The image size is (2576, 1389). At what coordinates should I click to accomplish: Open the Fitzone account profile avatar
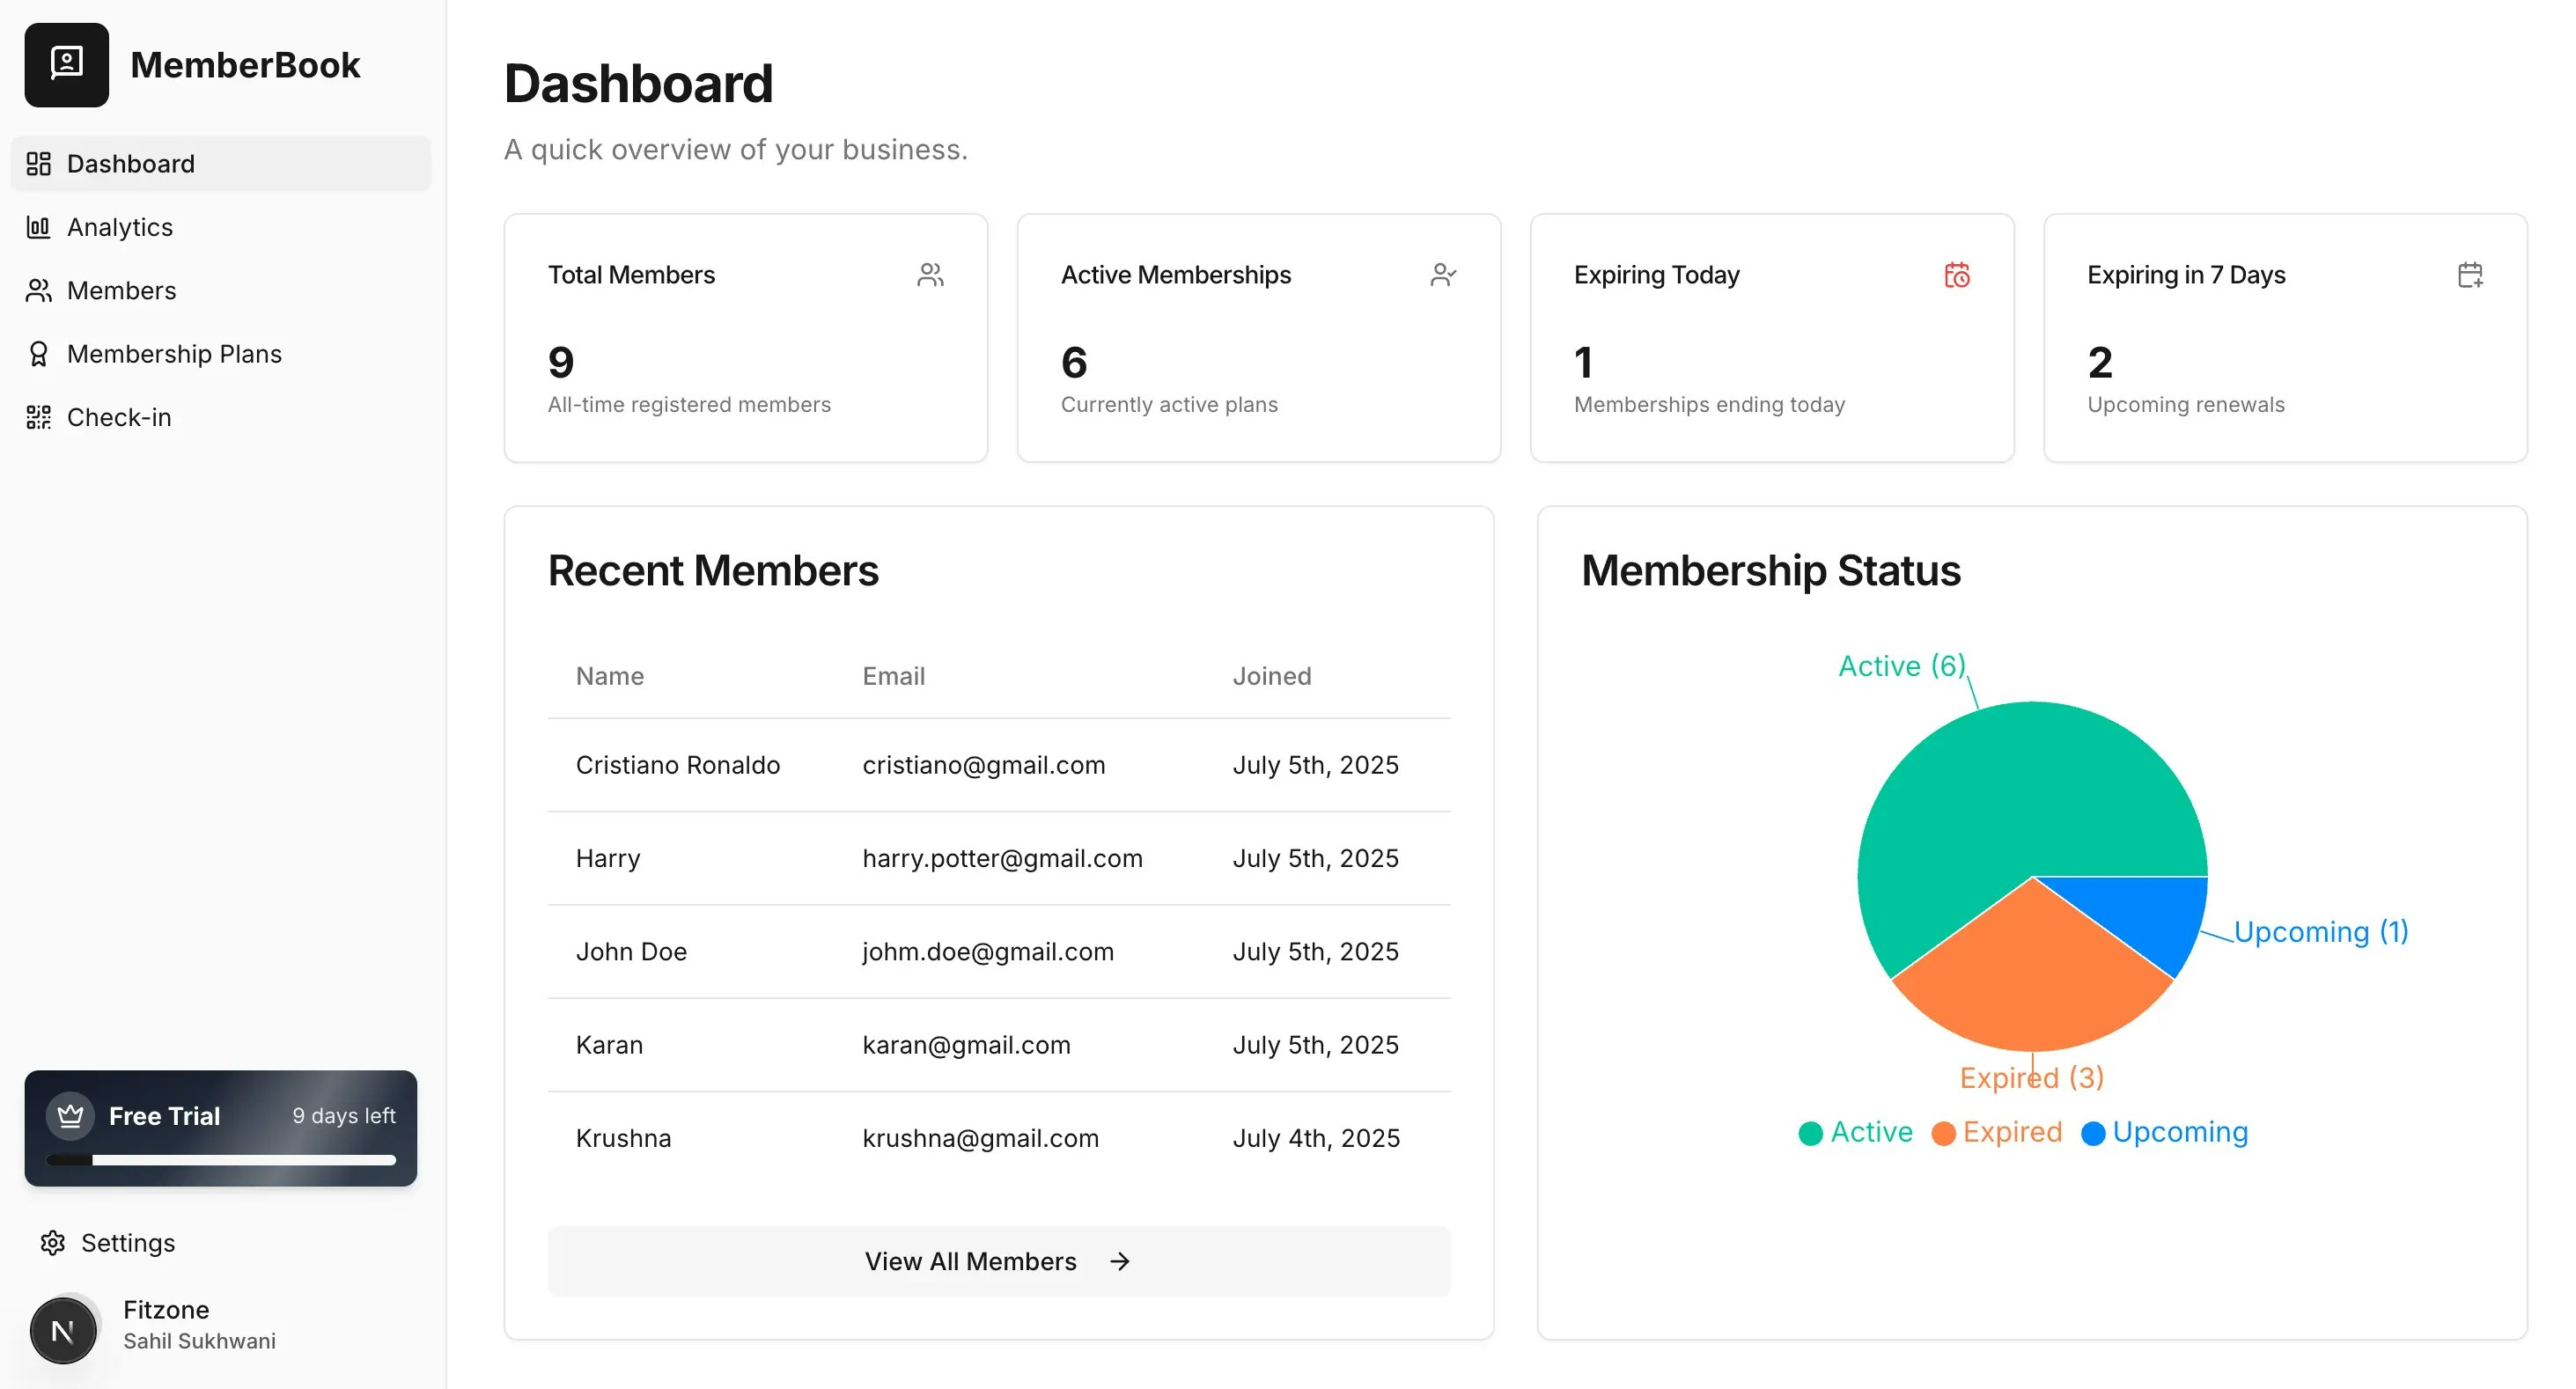(x=63, y=1329)
